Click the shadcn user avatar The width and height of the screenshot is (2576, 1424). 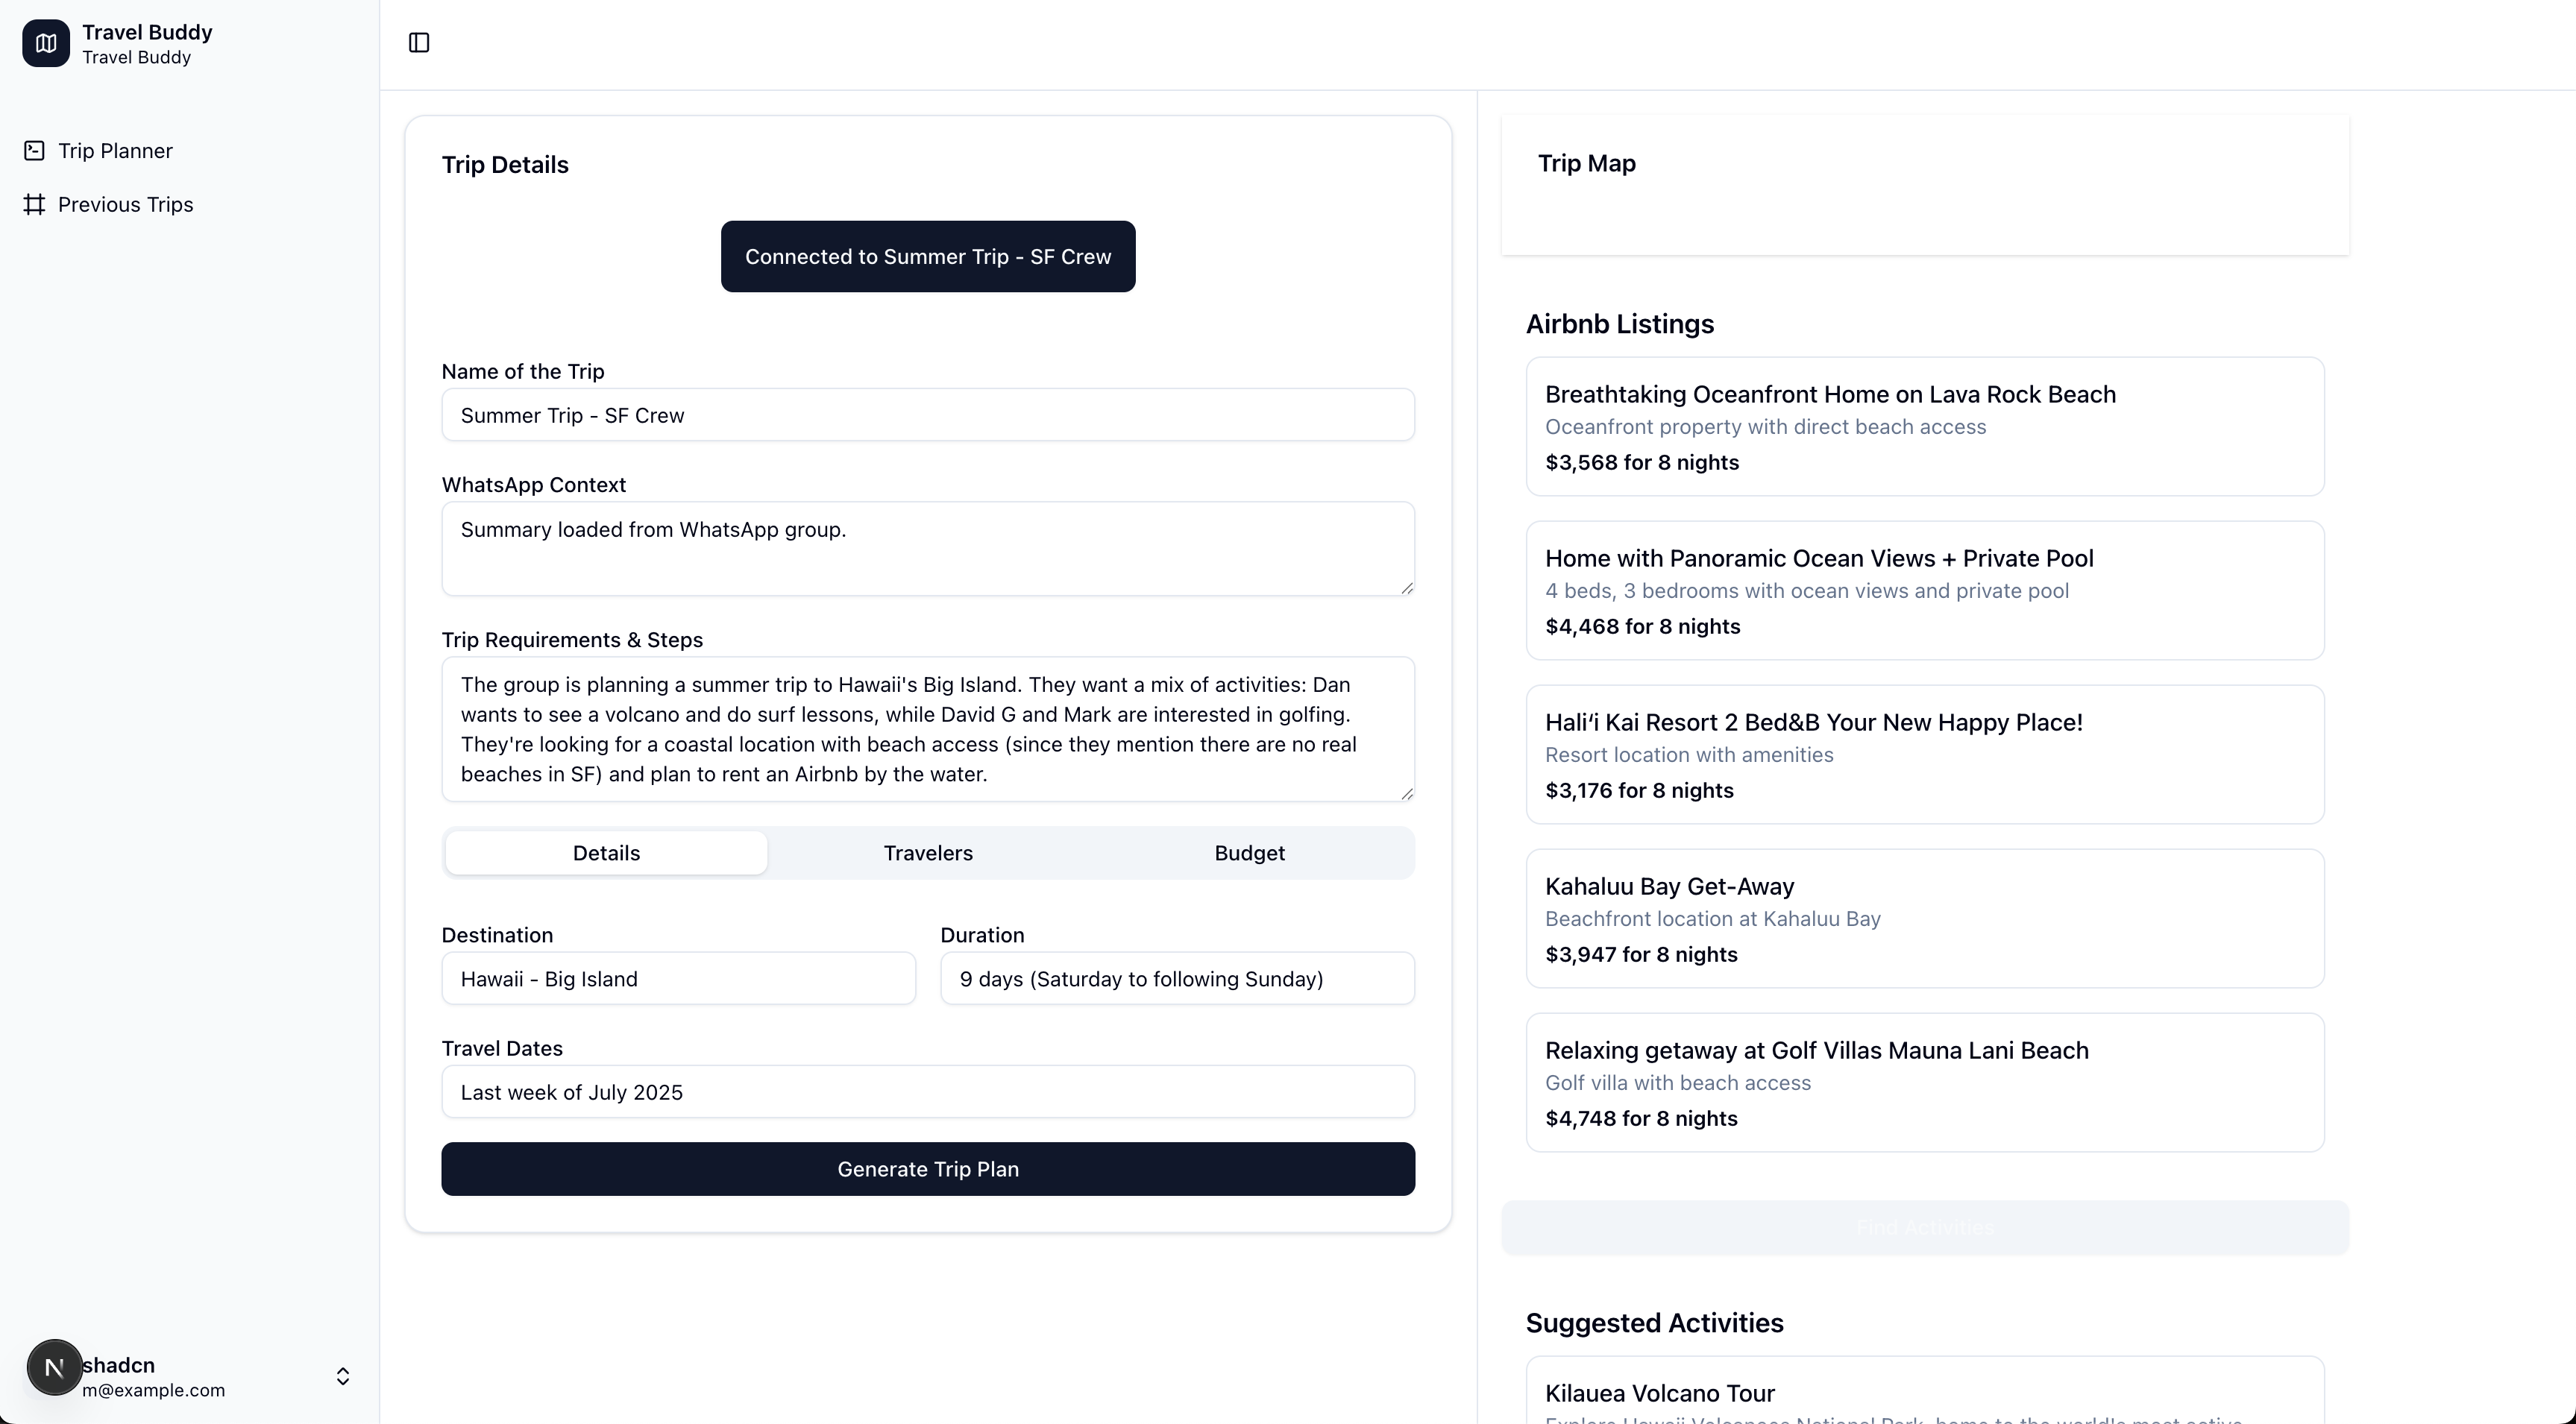click(x=54, y=1367)
